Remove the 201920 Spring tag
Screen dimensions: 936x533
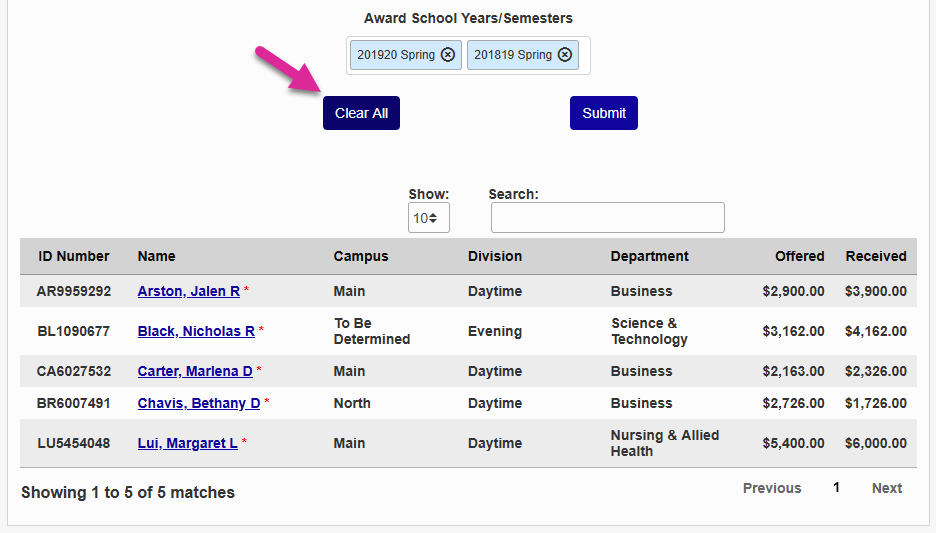point(448,55)
